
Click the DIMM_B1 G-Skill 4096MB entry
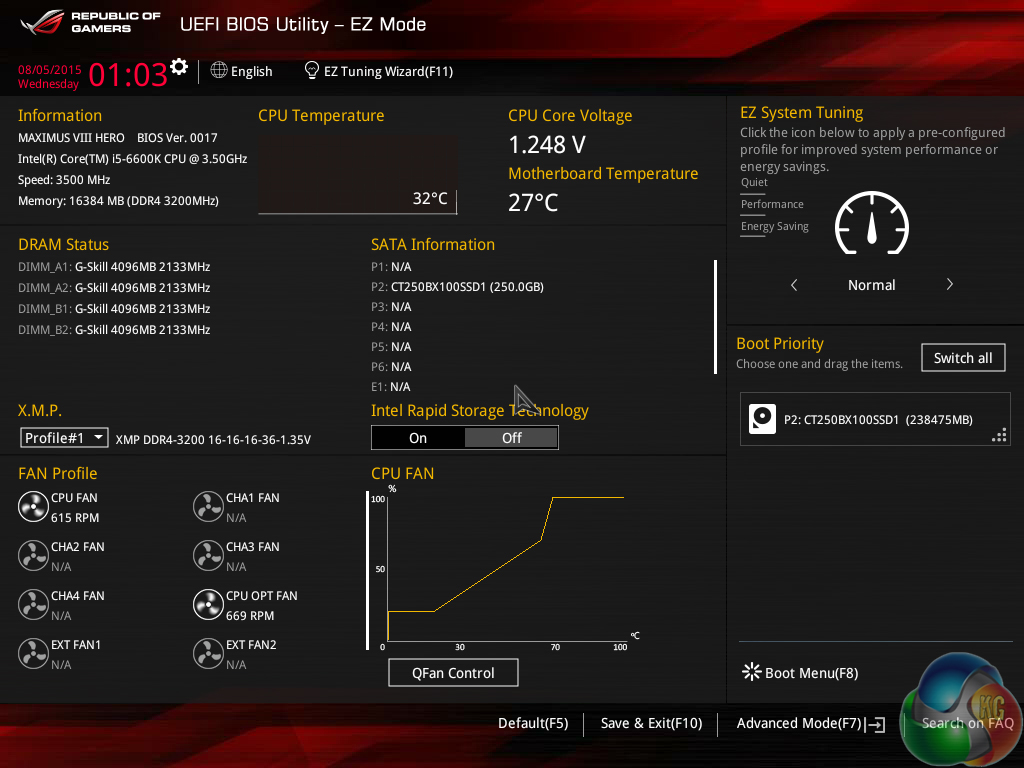(x=114, y=308)
